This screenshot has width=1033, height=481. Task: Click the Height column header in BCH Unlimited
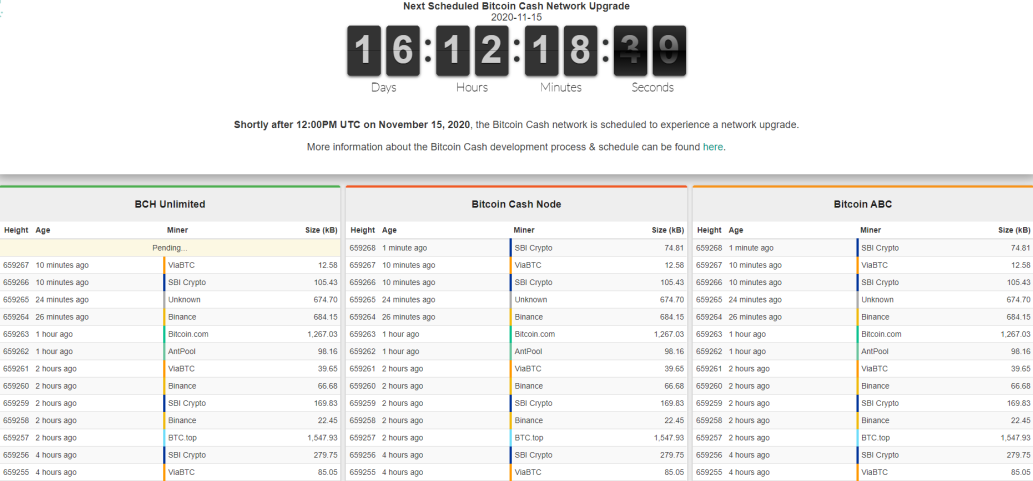coord(16,230)
